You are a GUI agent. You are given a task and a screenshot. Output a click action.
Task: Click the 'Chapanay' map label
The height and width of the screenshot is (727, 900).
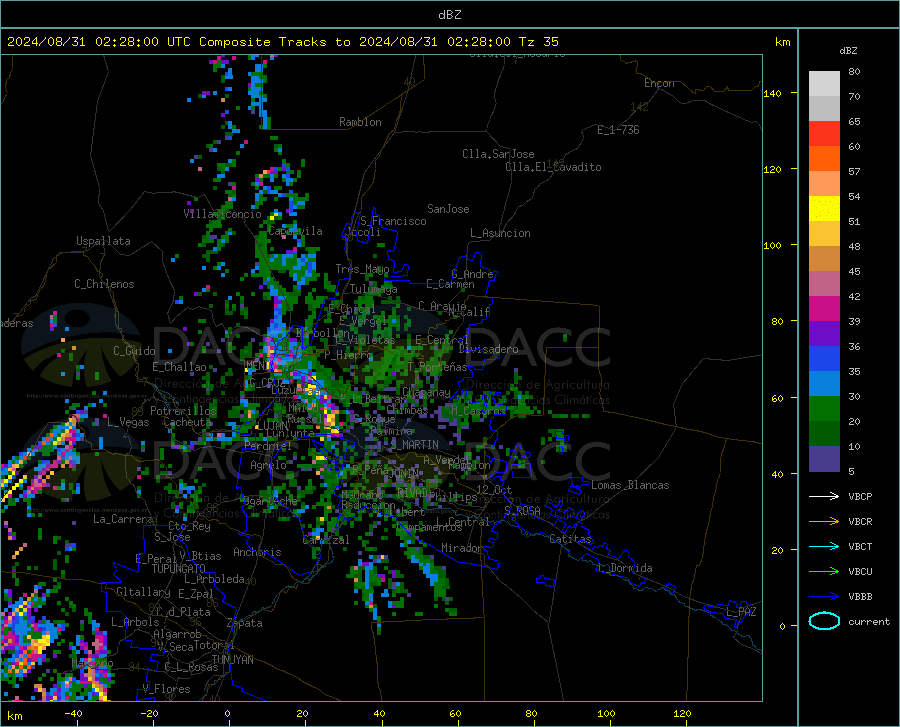click(426, 392)
